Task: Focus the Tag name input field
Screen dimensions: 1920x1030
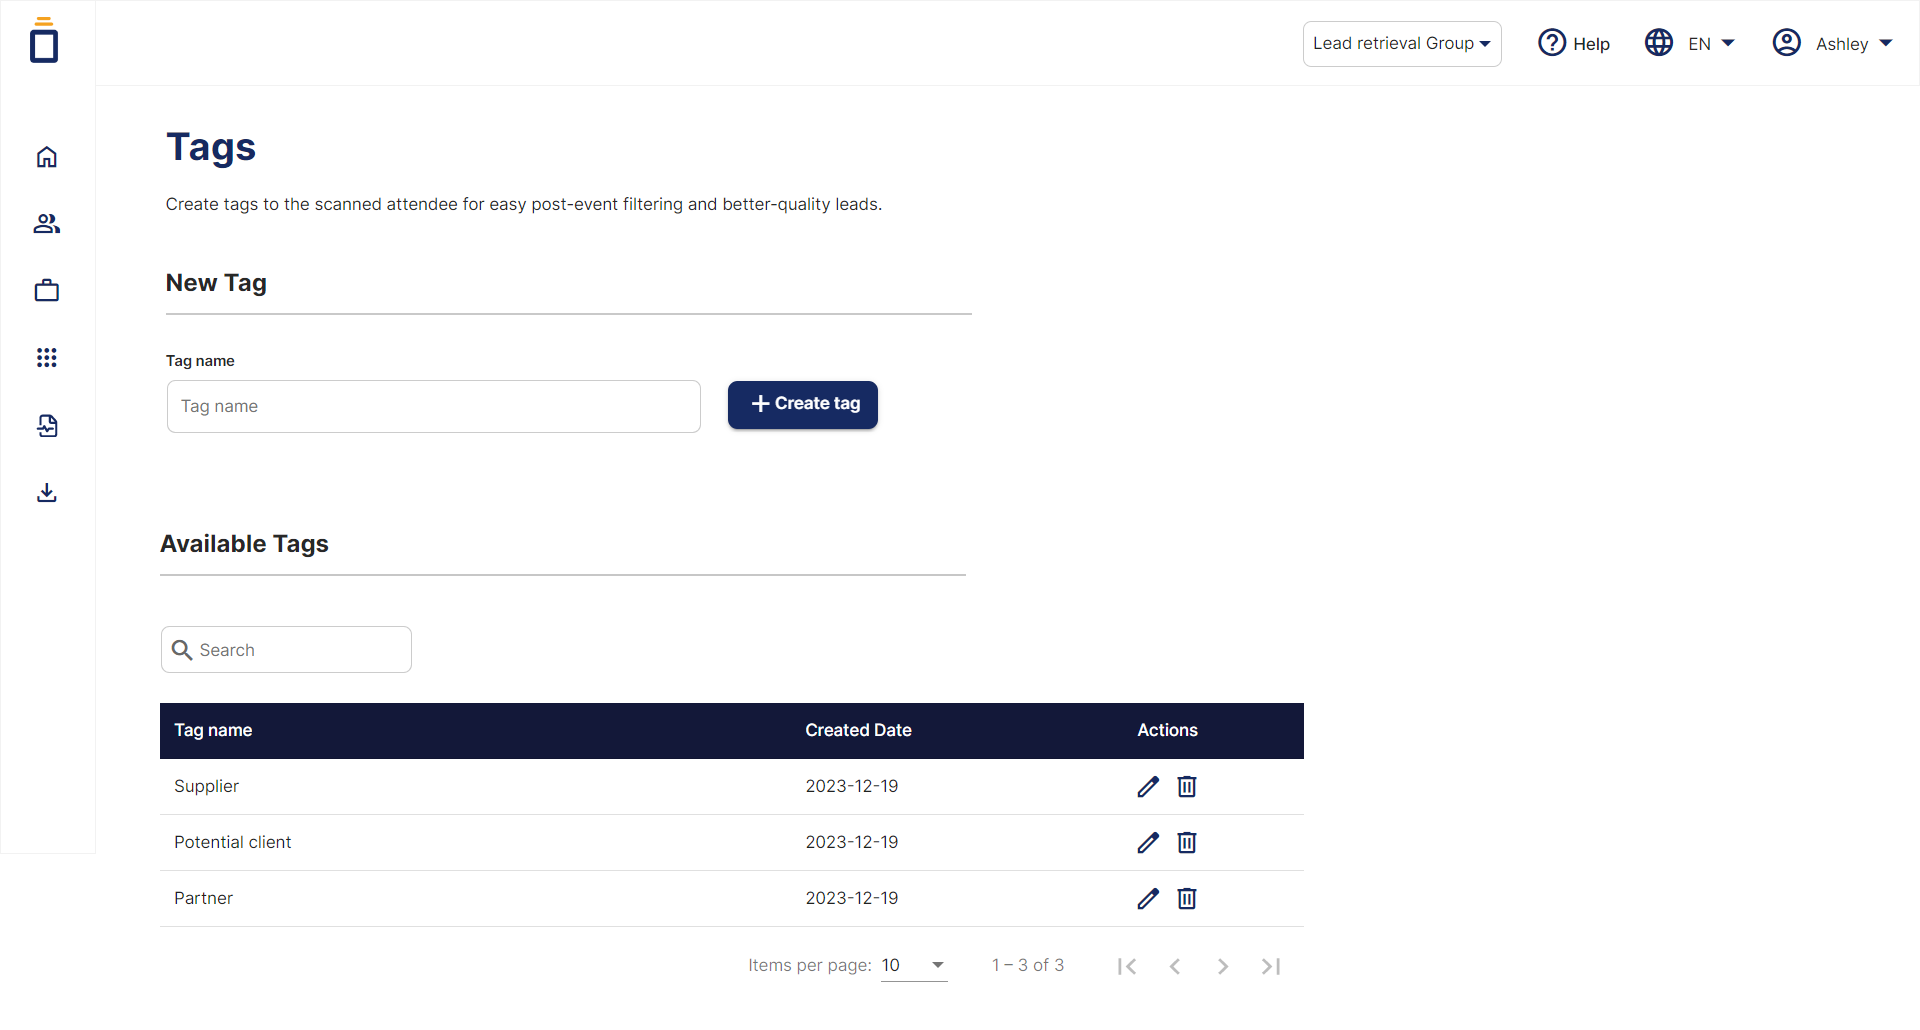Action: coord(434,406)
